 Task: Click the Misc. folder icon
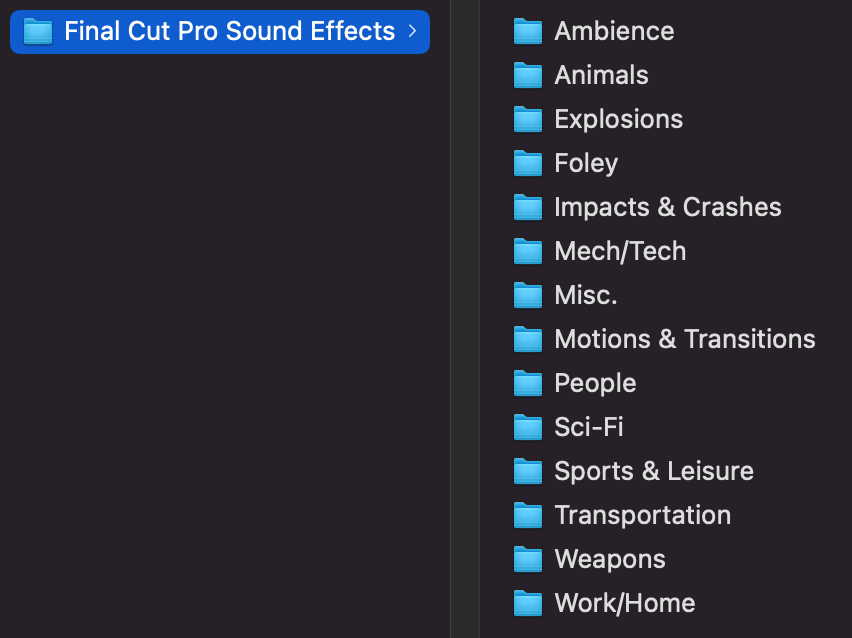coord(527,296)
